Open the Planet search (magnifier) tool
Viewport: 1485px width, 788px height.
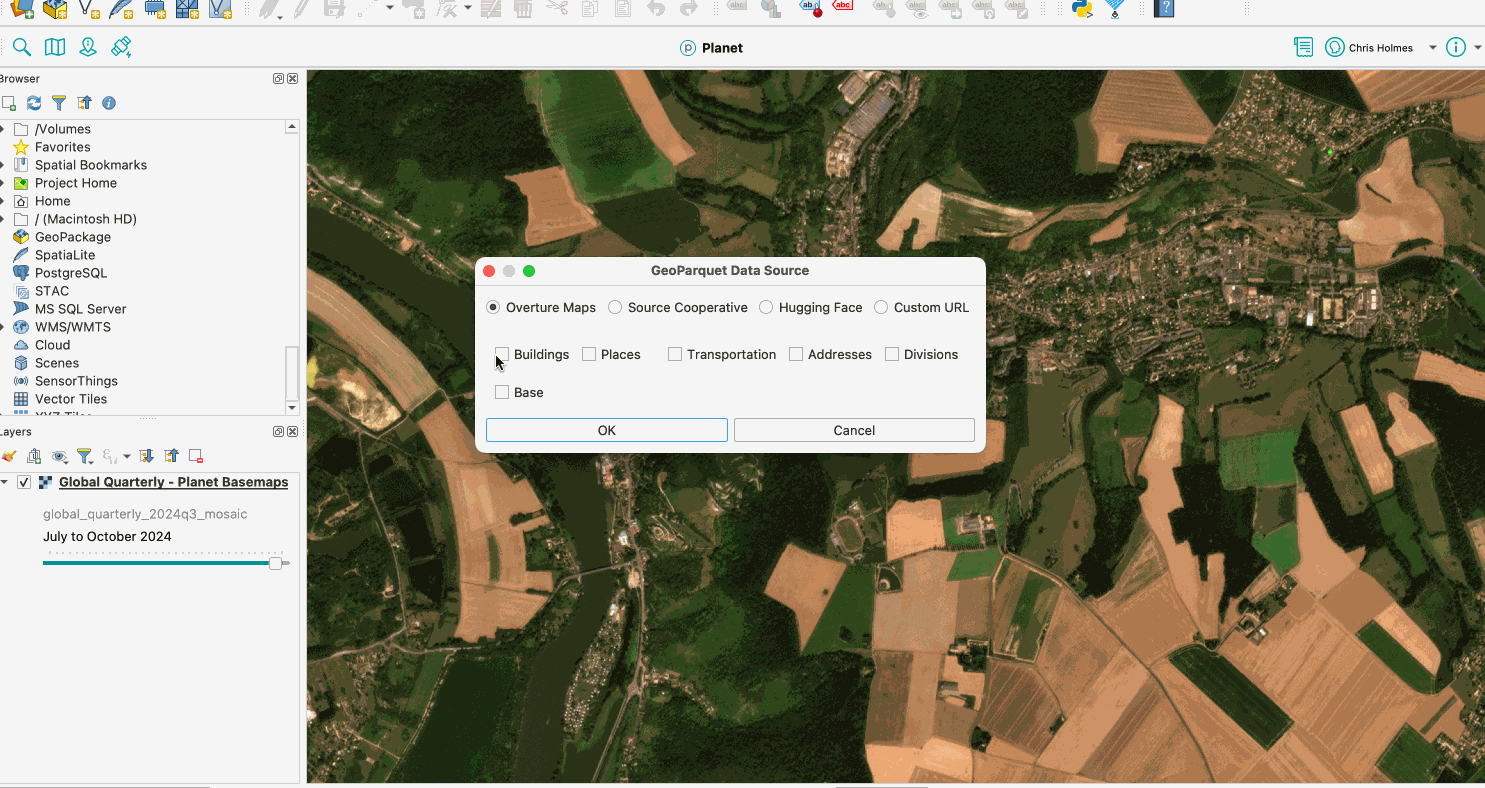tap(22, 47)
